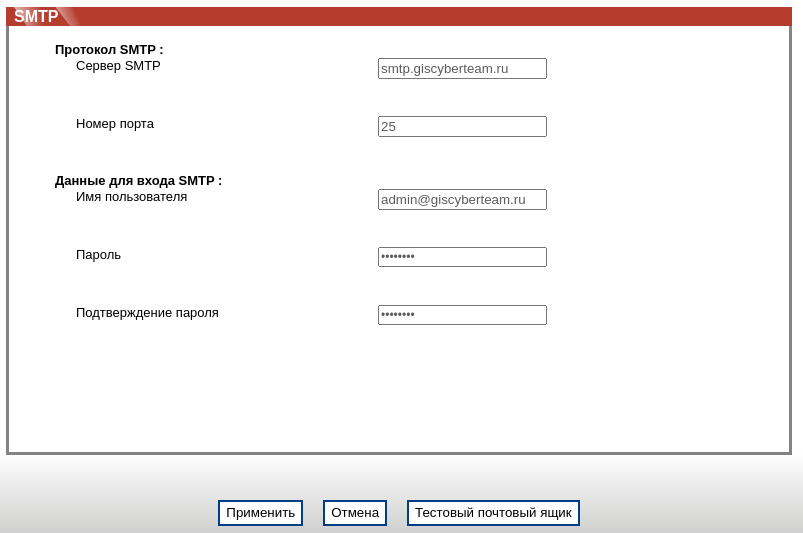
Task: Click the Протокол SMTP section heading
Action: tap(109, 50)
